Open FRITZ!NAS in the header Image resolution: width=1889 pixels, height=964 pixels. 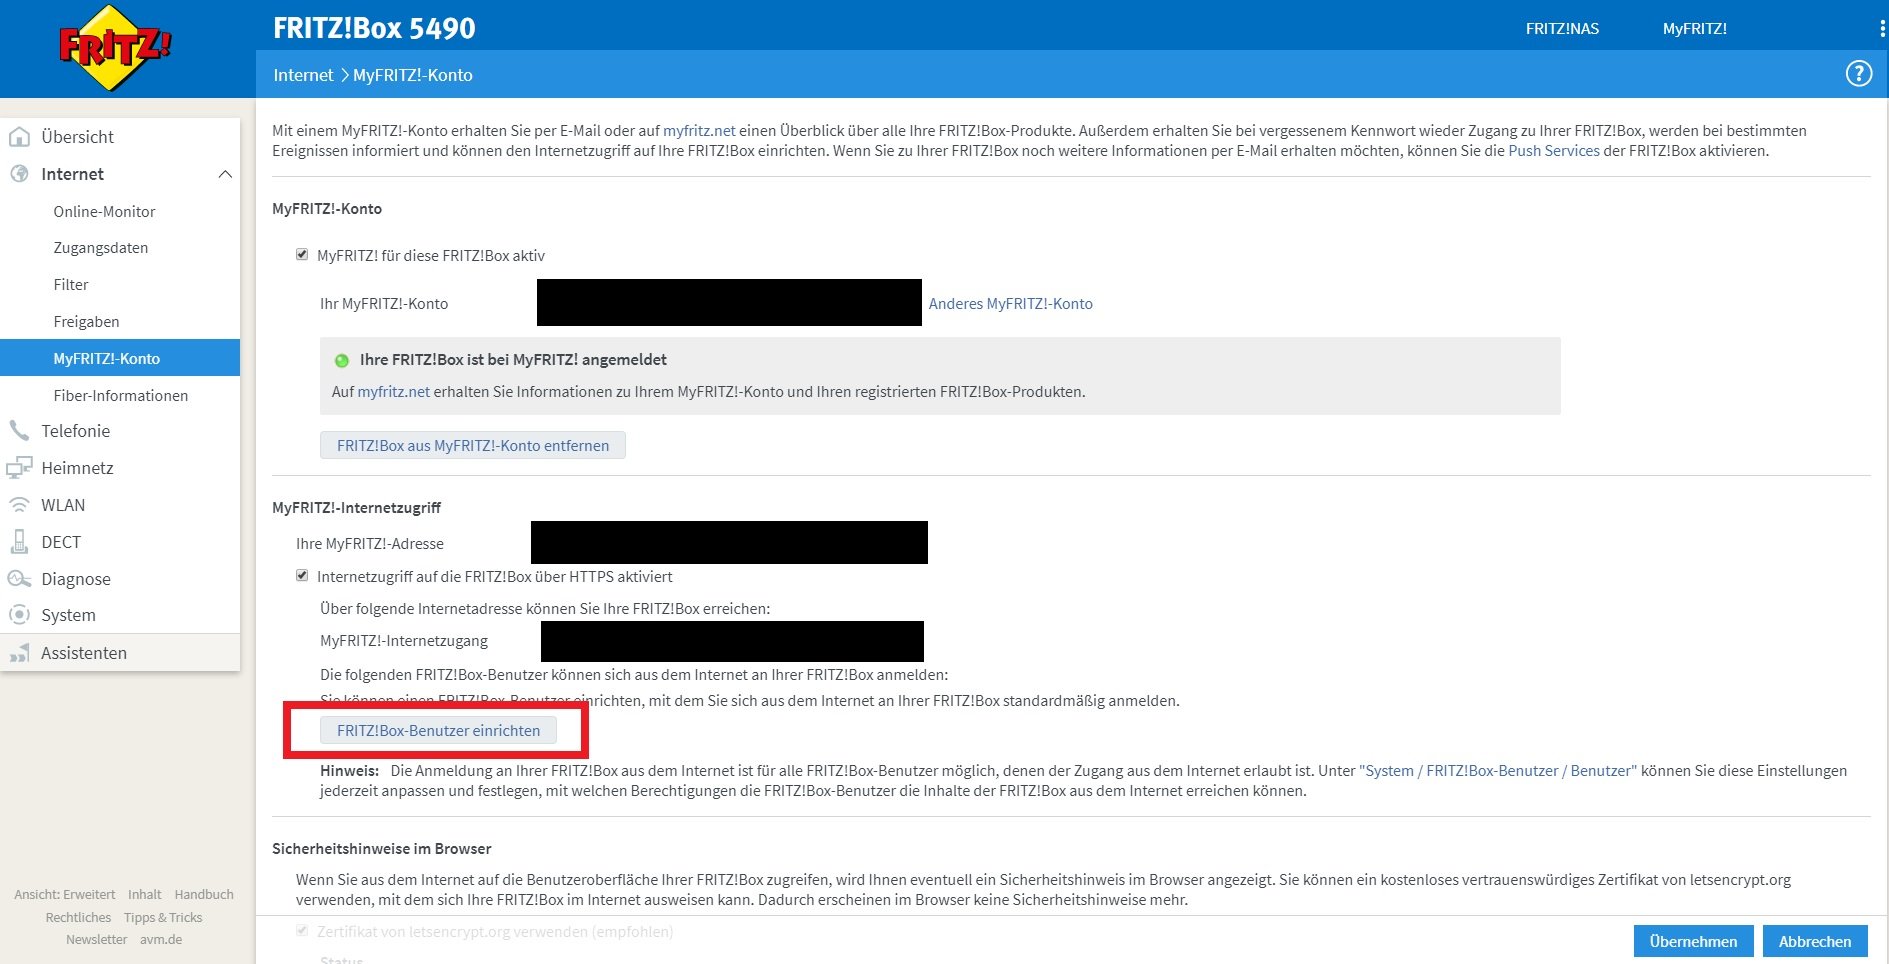click(x=1562, y=29)
